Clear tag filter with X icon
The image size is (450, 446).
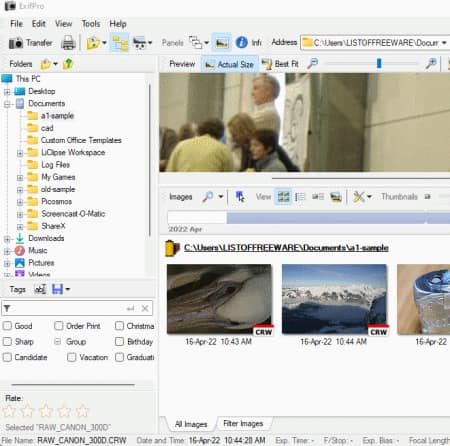click(x=145, y=308)
